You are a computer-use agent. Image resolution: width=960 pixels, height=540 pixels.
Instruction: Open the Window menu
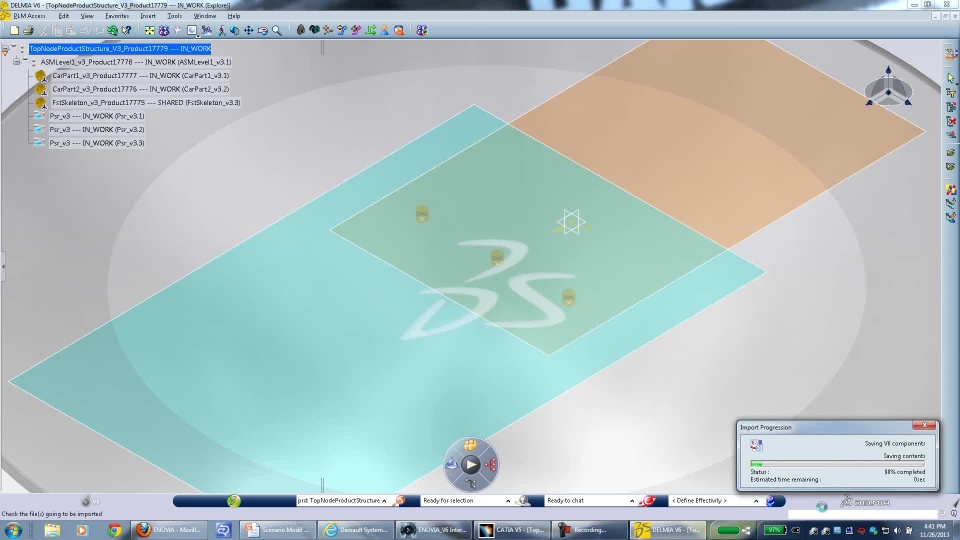tap(204, 16)
